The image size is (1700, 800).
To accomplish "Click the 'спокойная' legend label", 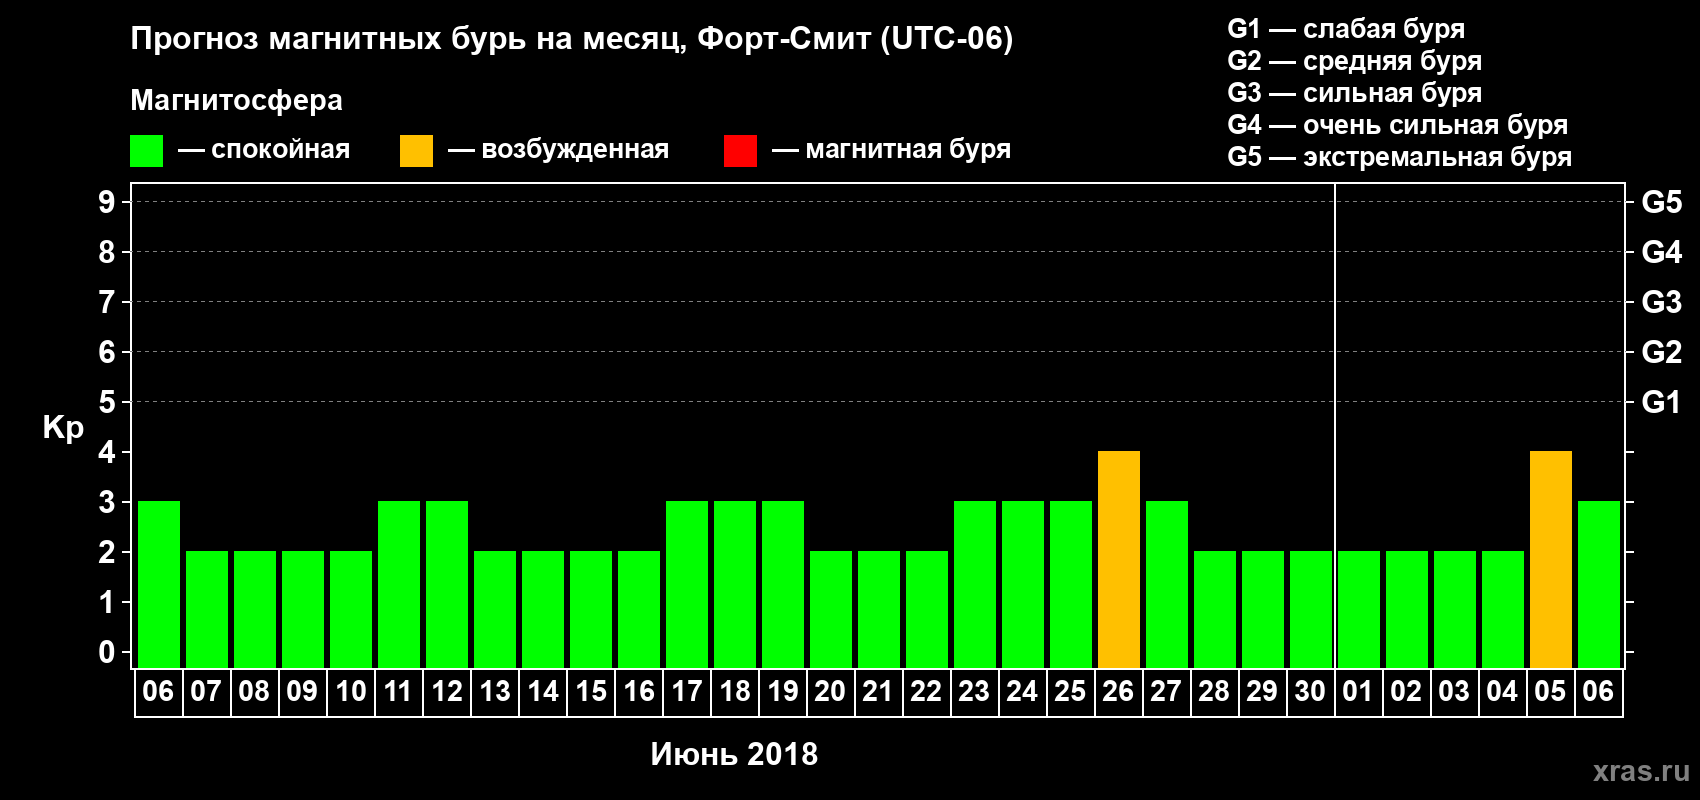I will (280, 150).
